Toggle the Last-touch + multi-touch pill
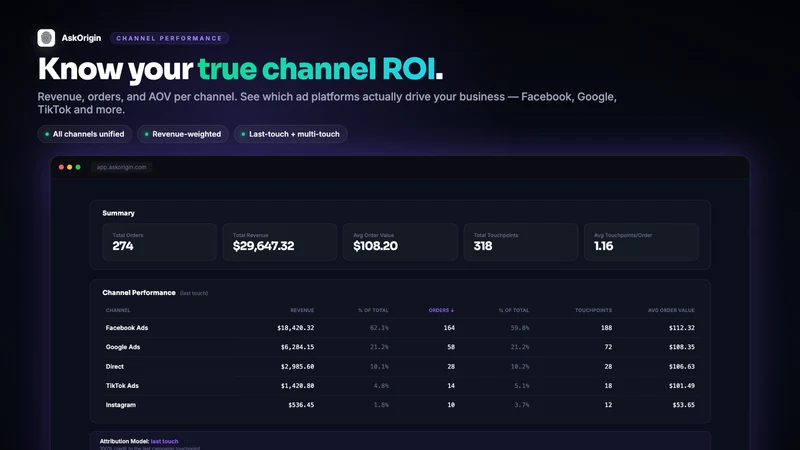The height and width of the screenshot is (450, 800). (x=290, y=134)
